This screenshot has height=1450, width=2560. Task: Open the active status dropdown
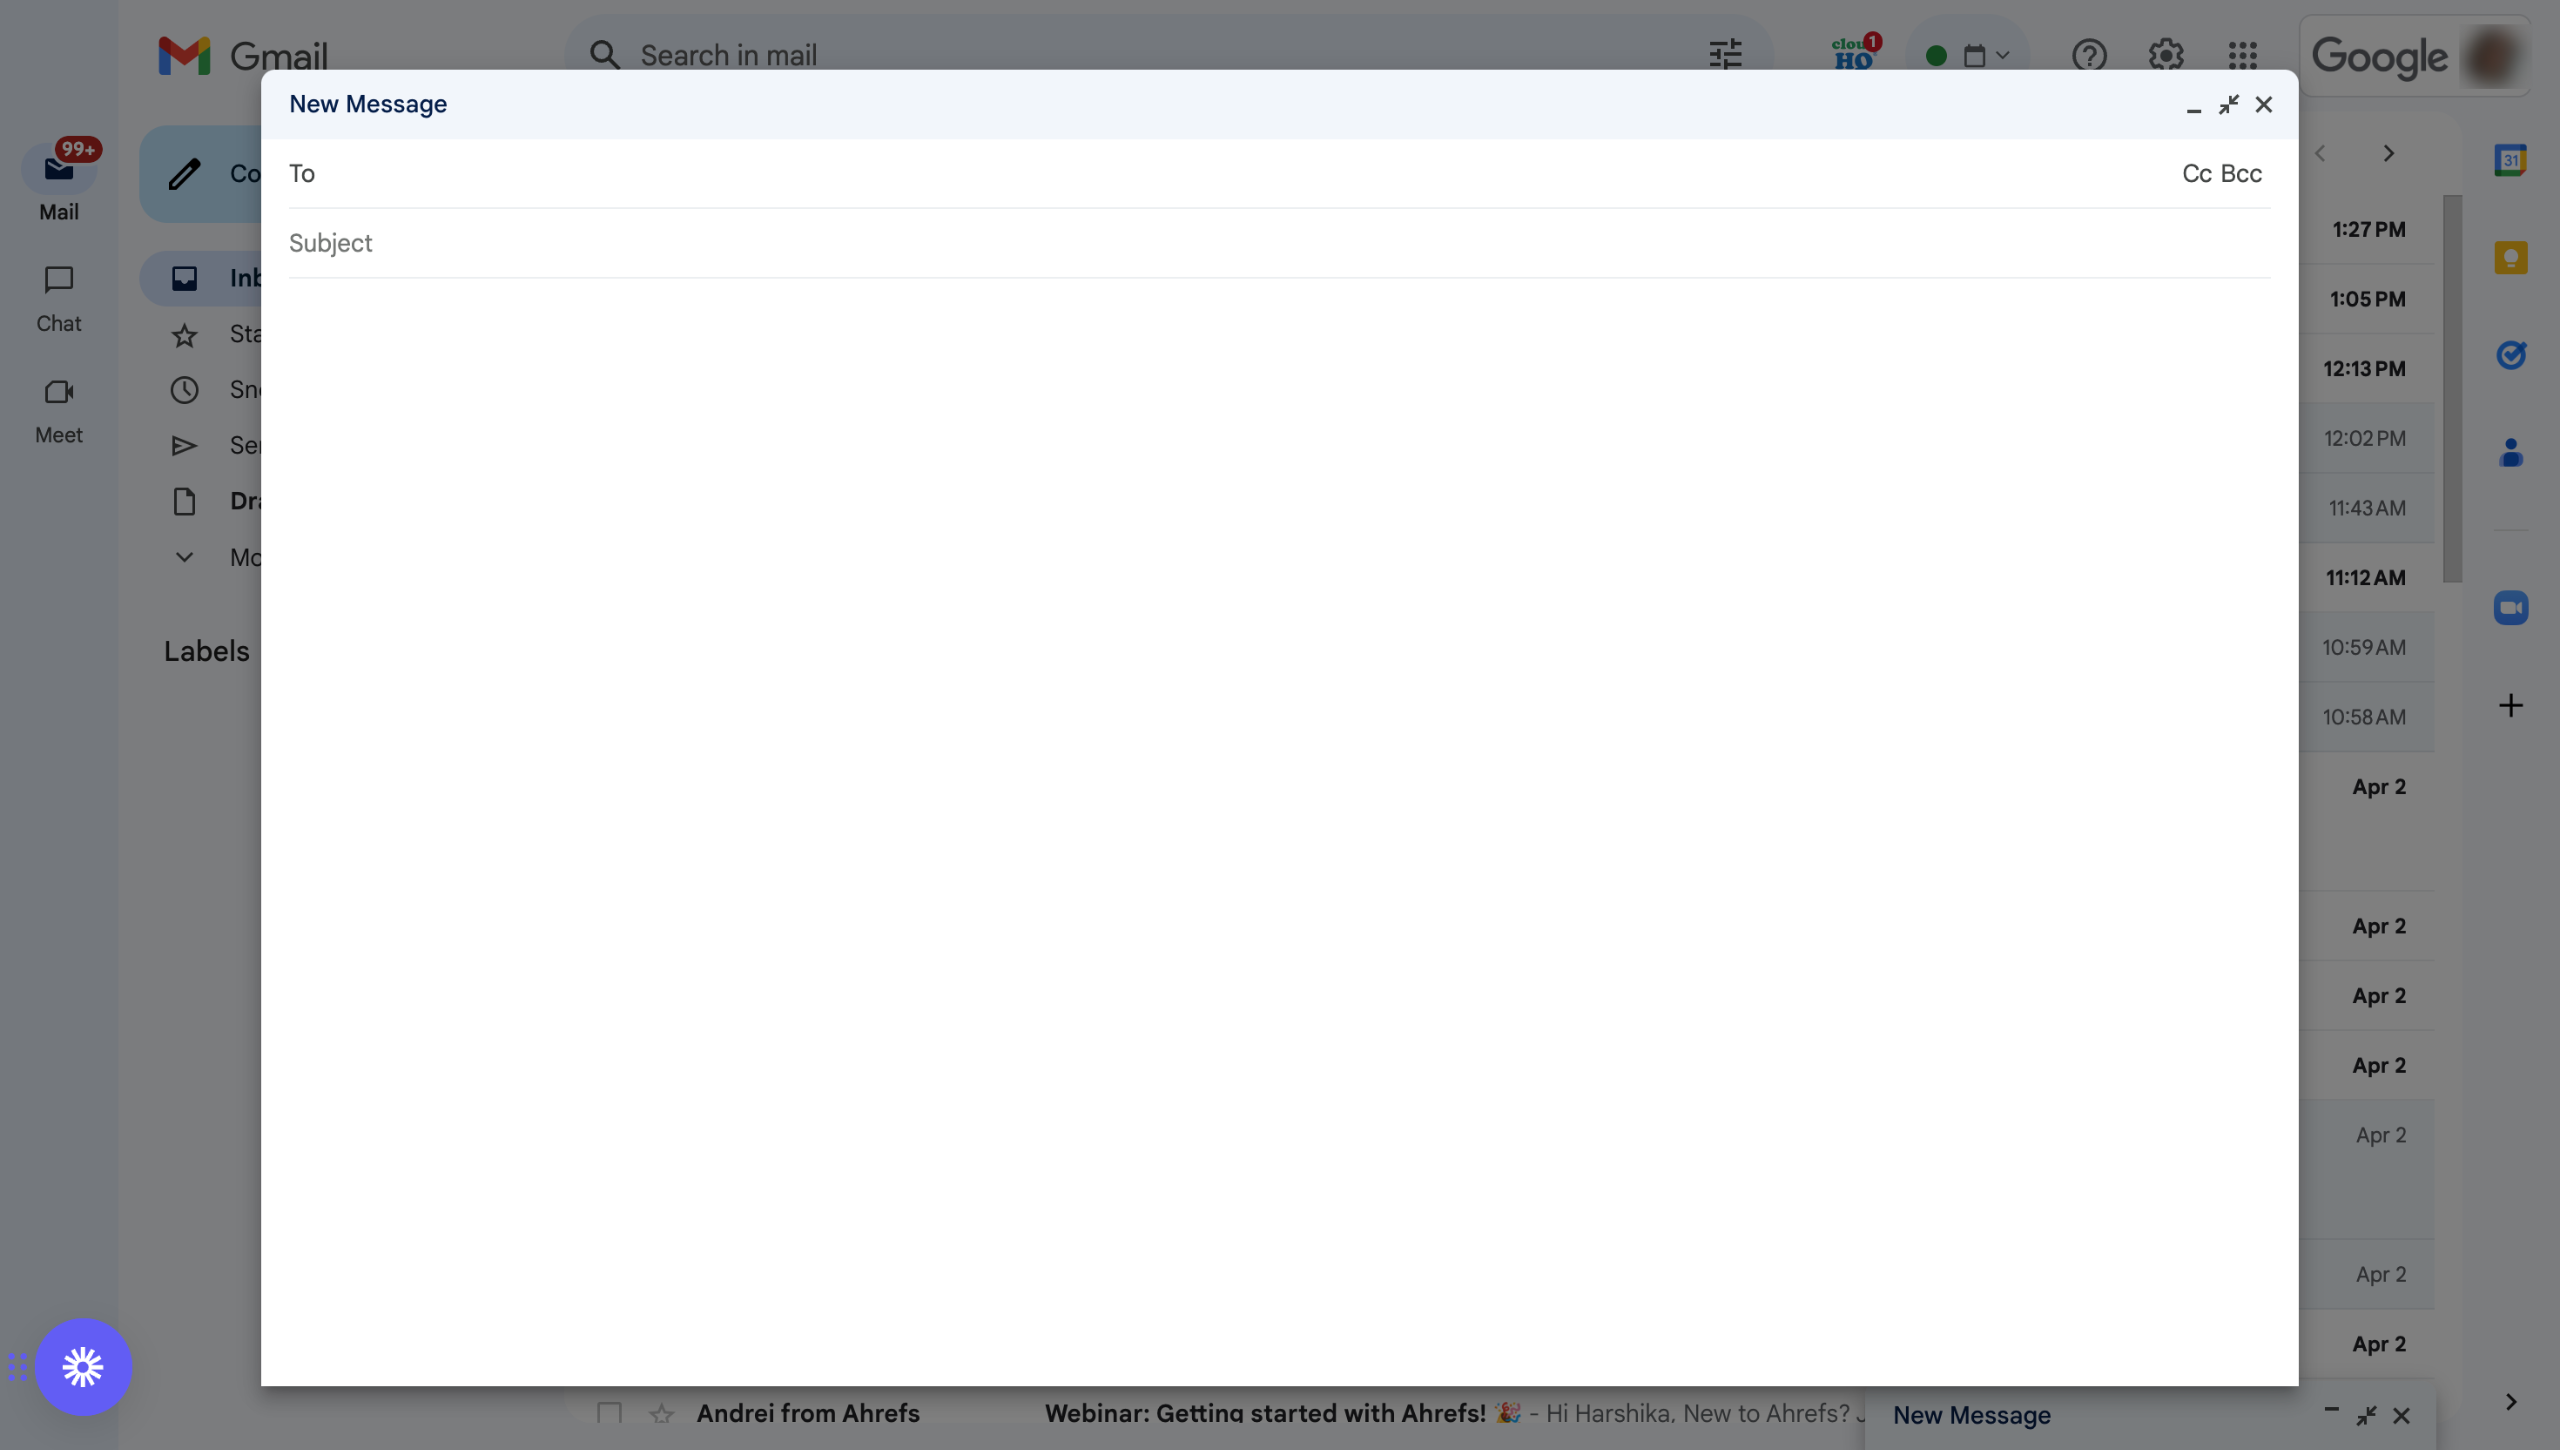1967,55
